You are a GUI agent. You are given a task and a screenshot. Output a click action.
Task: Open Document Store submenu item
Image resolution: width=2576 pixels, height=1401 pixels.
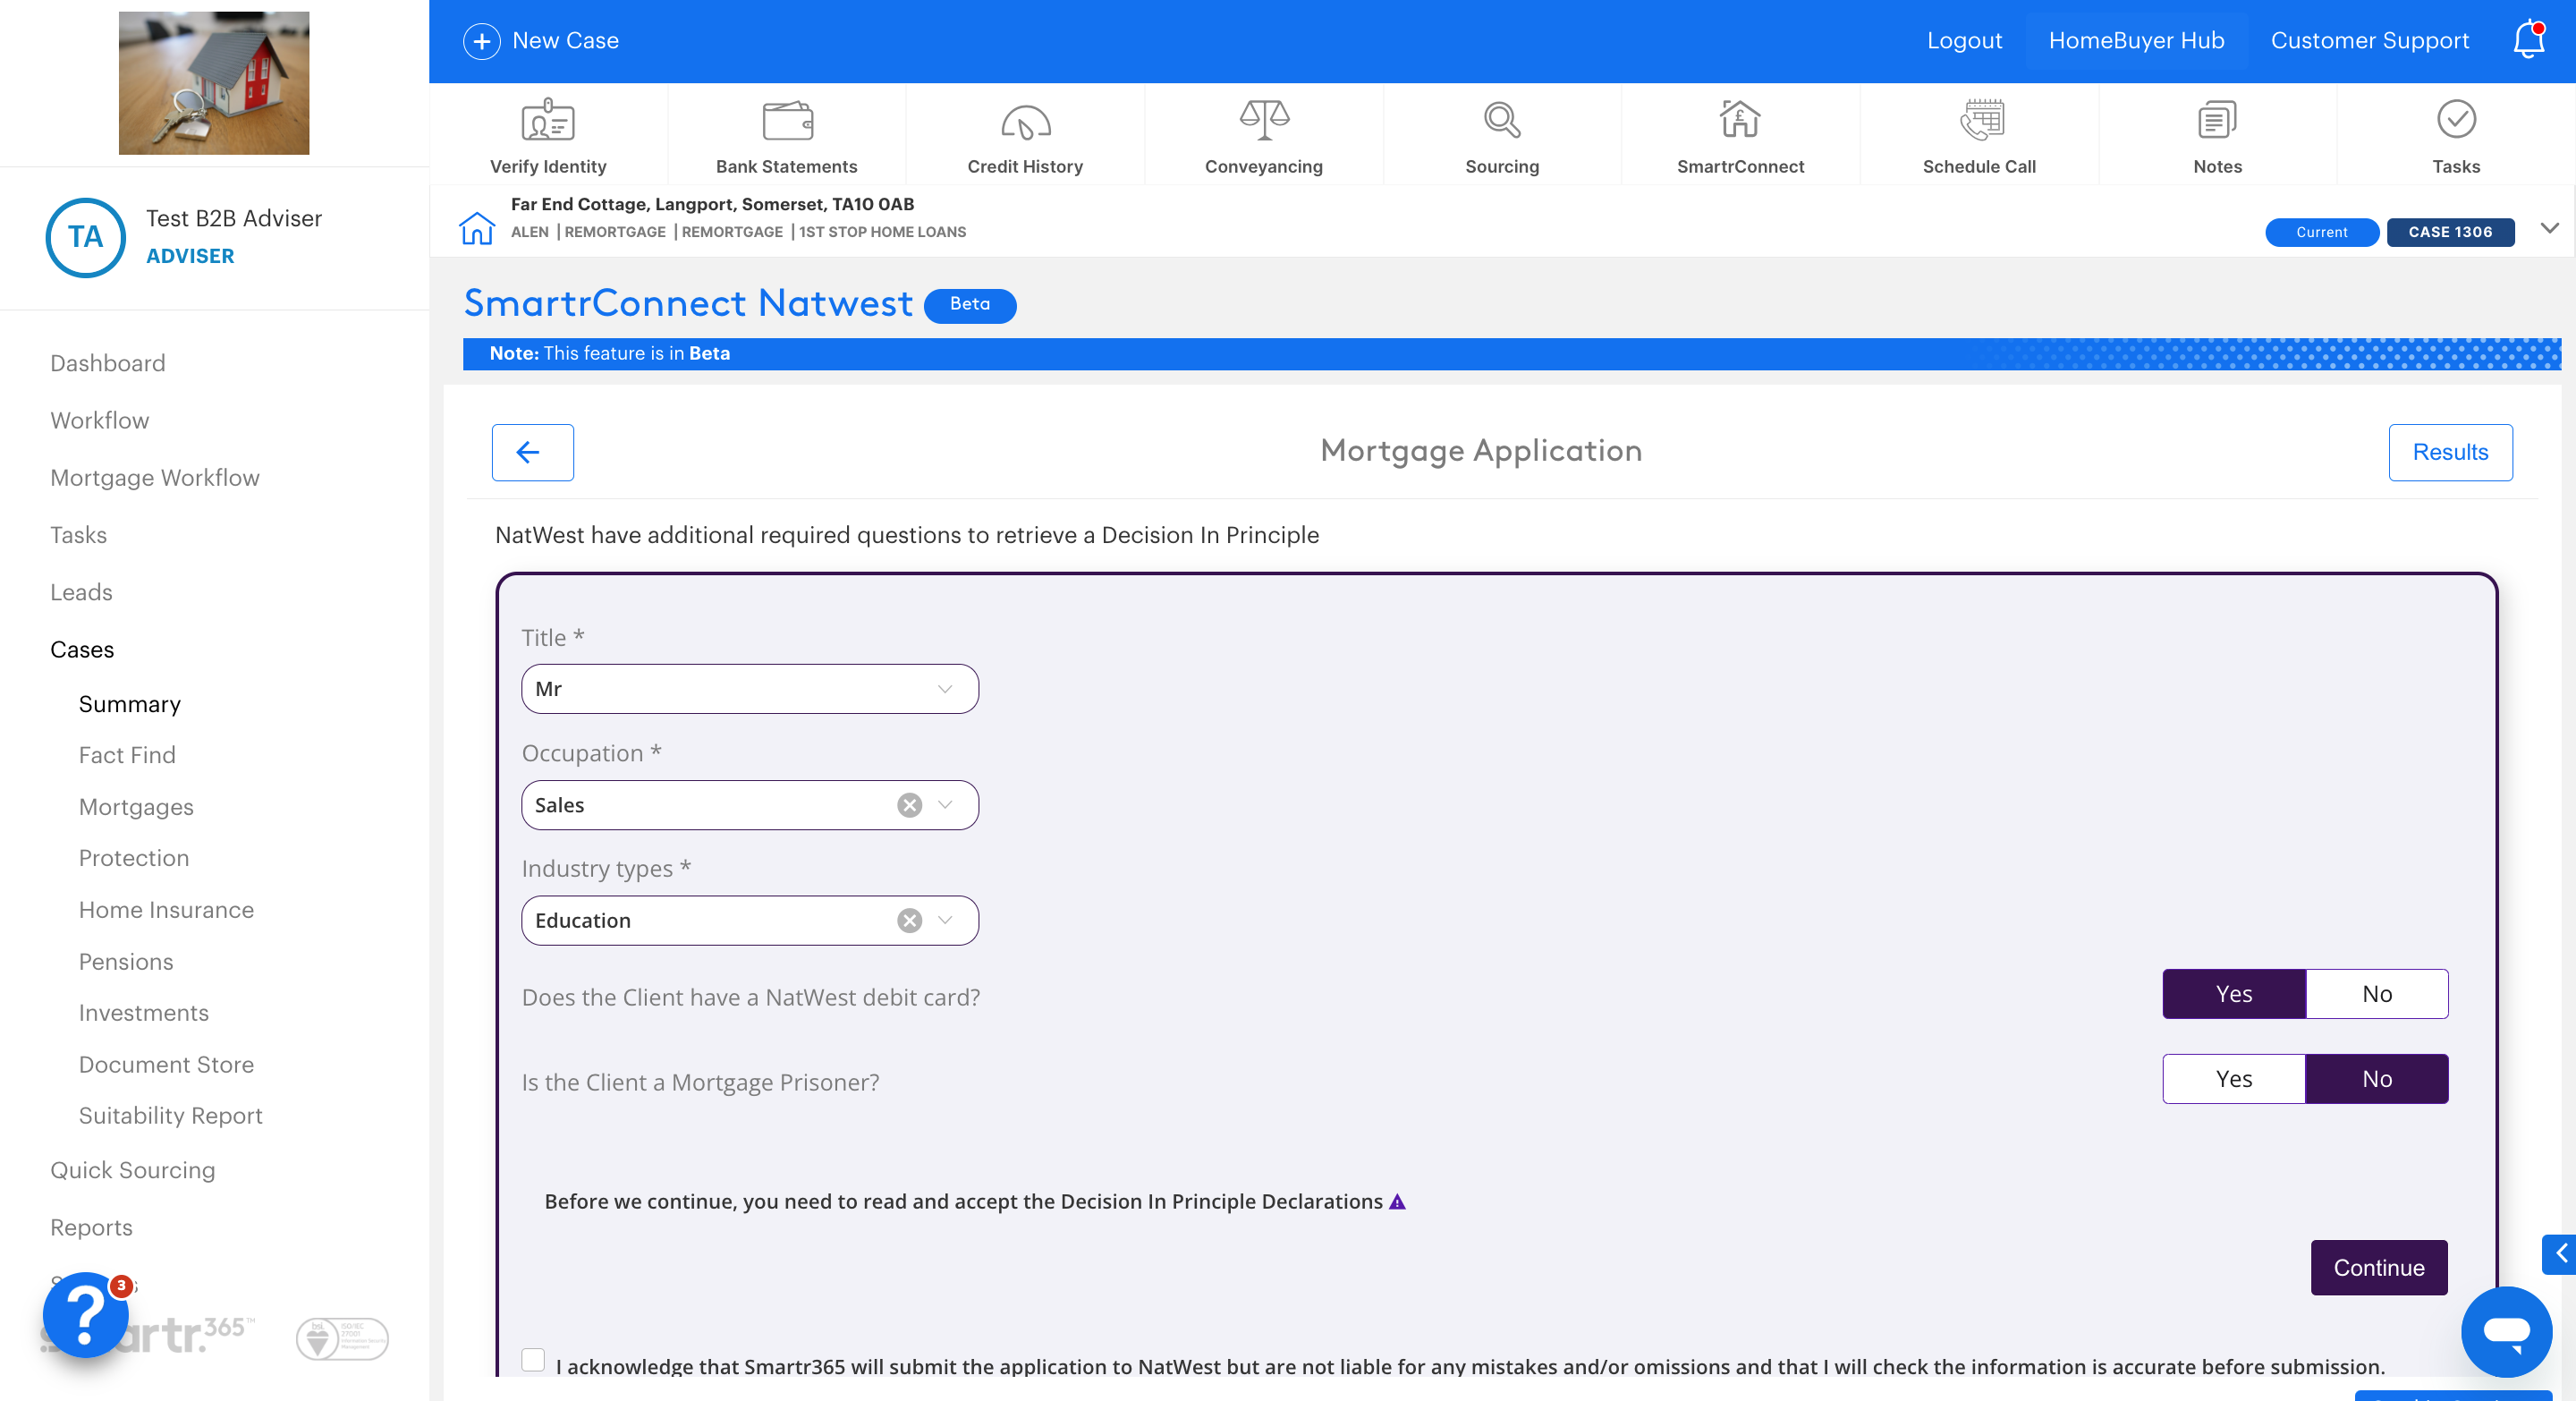pos(166,1065)
